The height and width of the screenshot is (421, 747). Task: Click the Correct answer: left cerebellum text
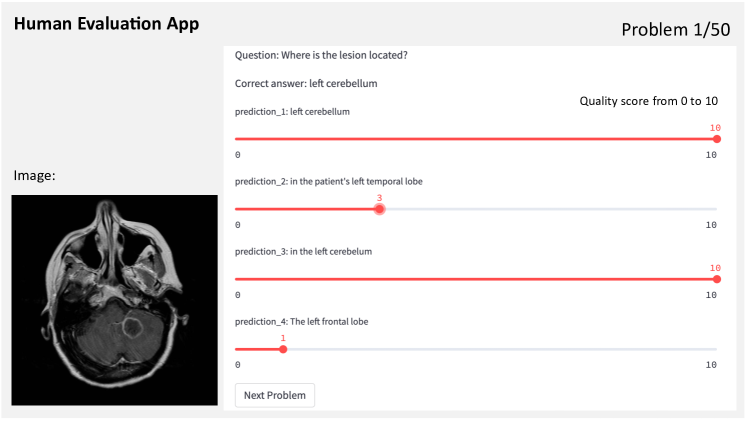pyautogui.click(x=306, y=83)
